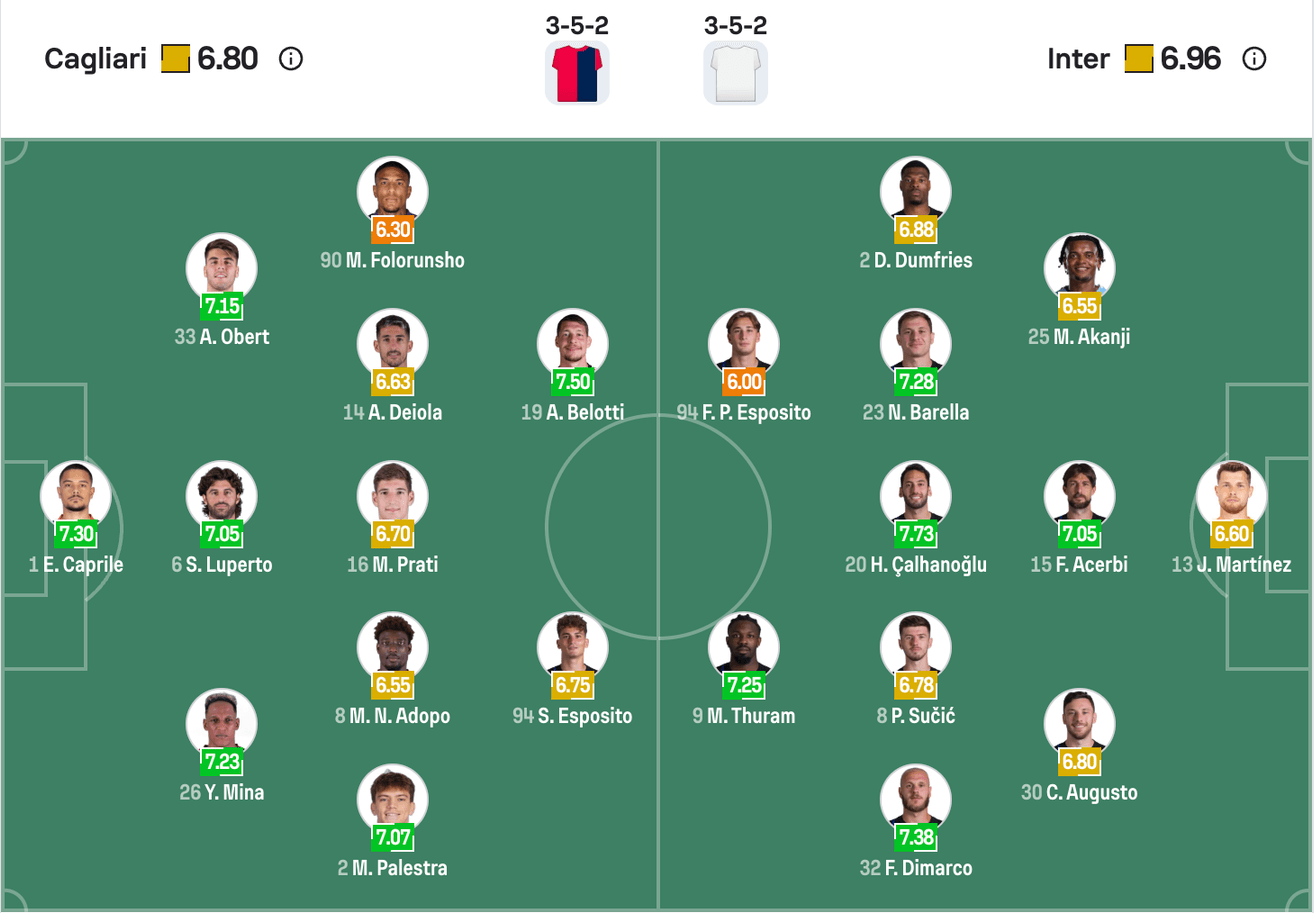Click M. Folorunsho's 6.30 rating badge
This screenshot has height=913, width=1314.
tap(393, 230)
